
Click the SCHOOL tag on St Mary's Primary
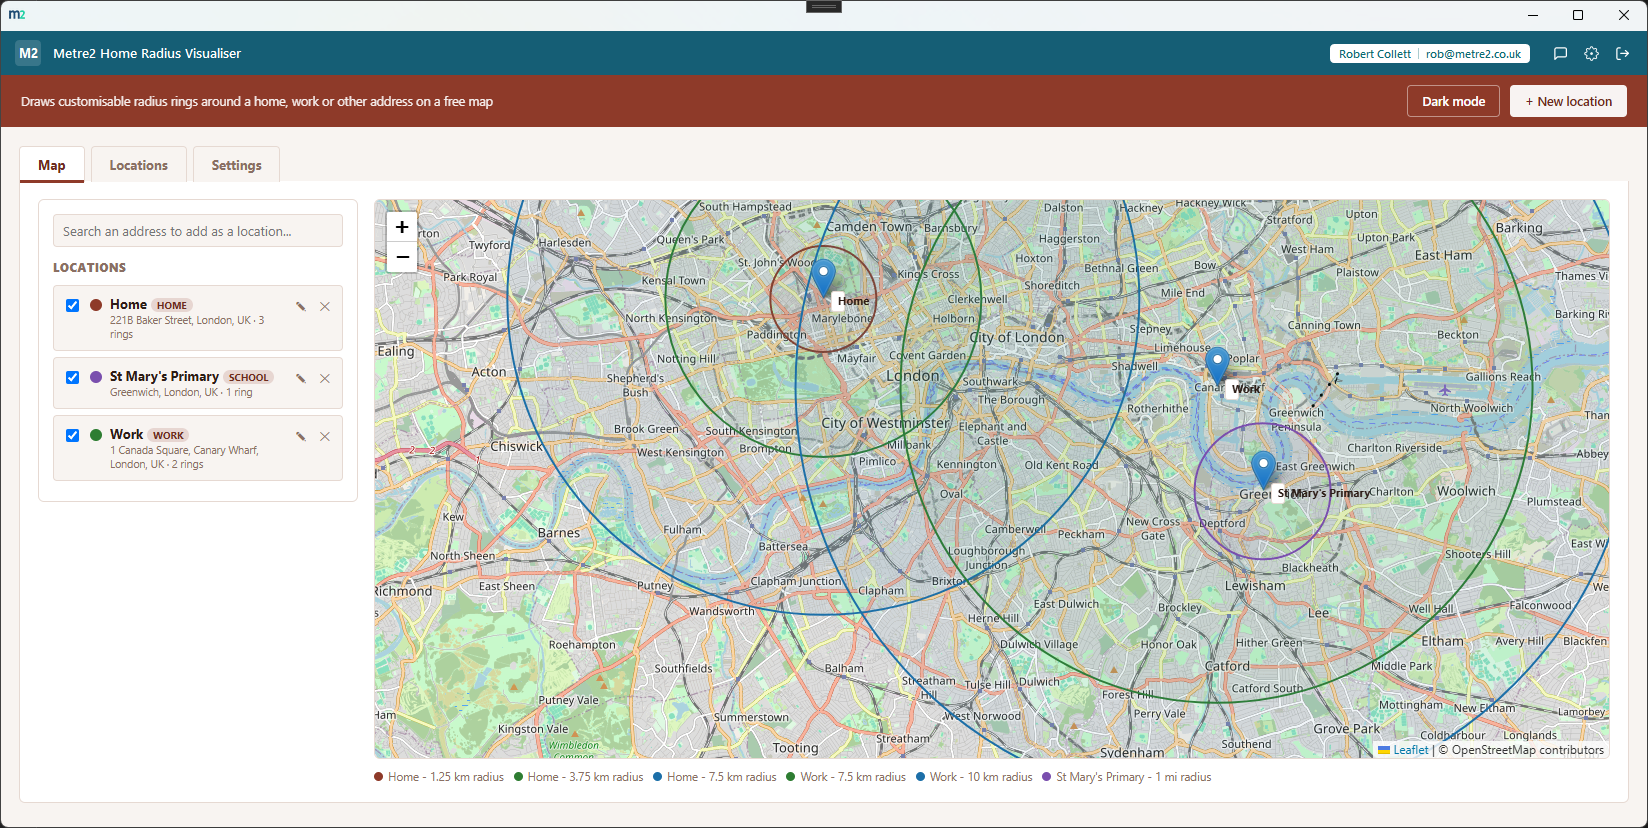[249, 378]
